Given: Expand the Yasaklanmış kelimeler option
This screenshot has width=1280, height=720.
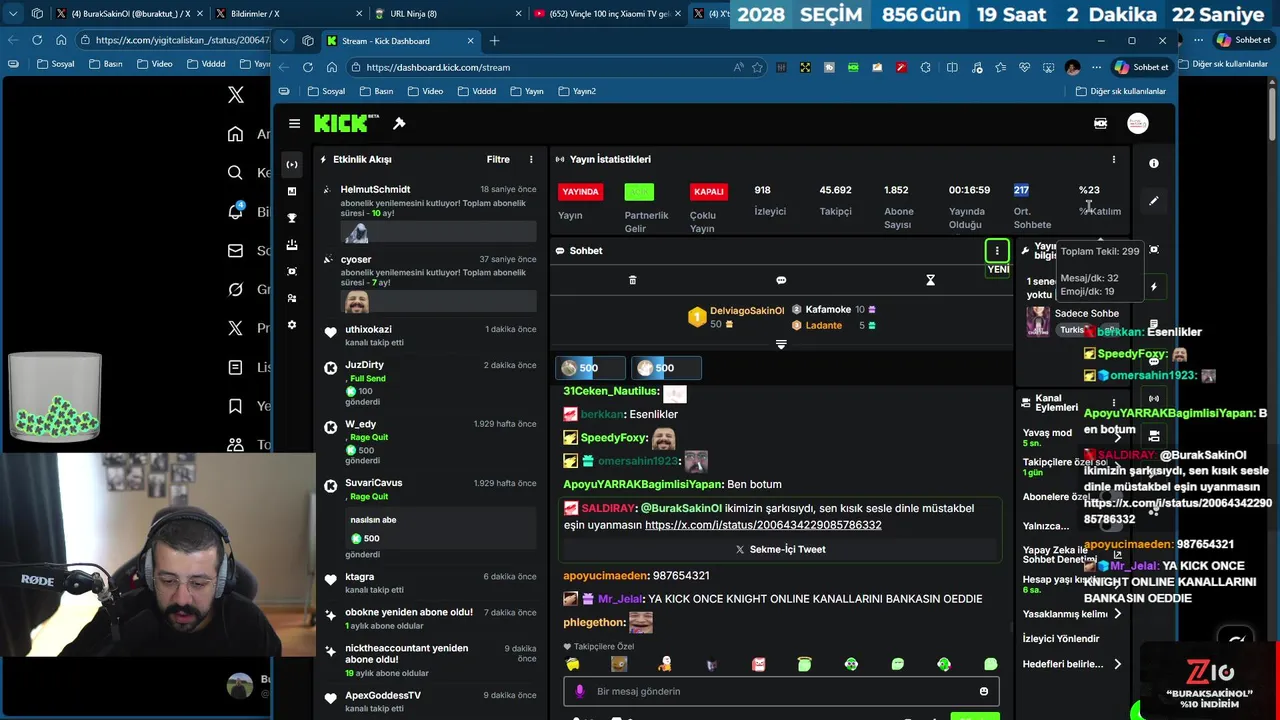Looking at the screenshot, I should pyautogui.click(x=1117, y=614).
